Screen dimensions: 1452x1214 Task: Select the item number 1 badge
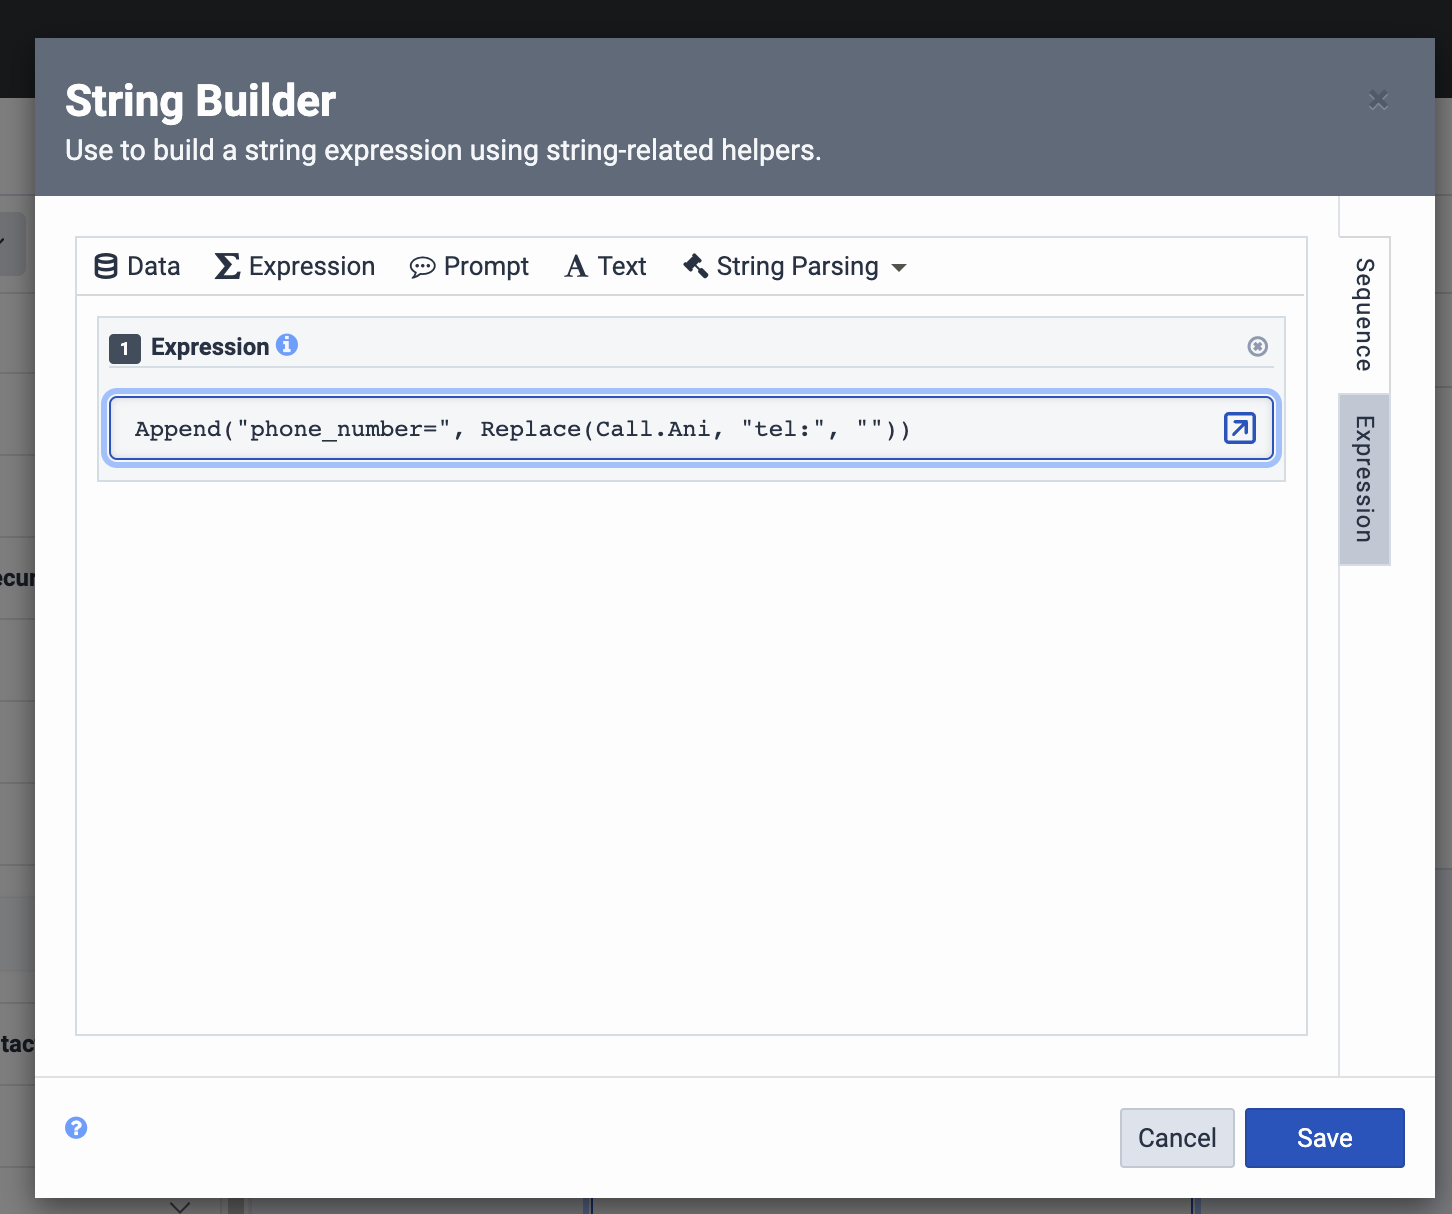click(x=124, y=348)
